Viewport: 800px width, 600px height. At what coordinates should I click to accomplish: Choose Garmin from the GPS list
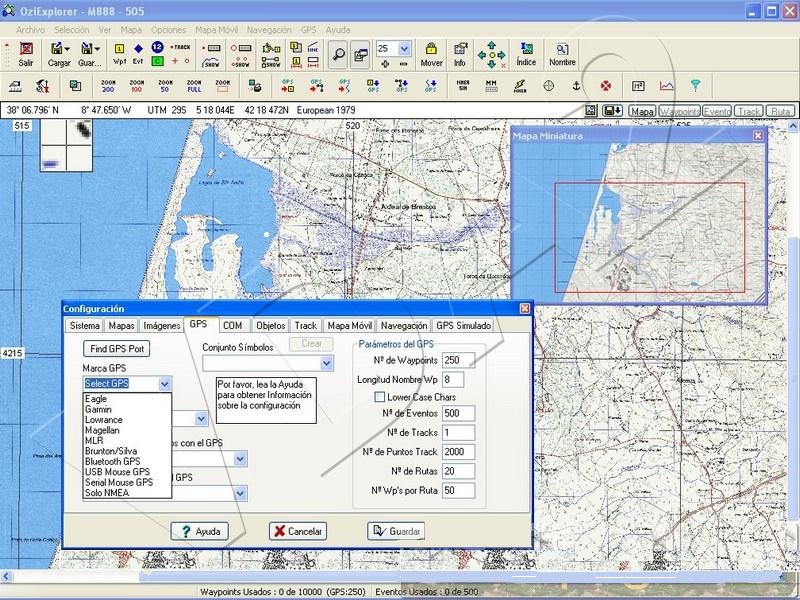coord(98,409)
